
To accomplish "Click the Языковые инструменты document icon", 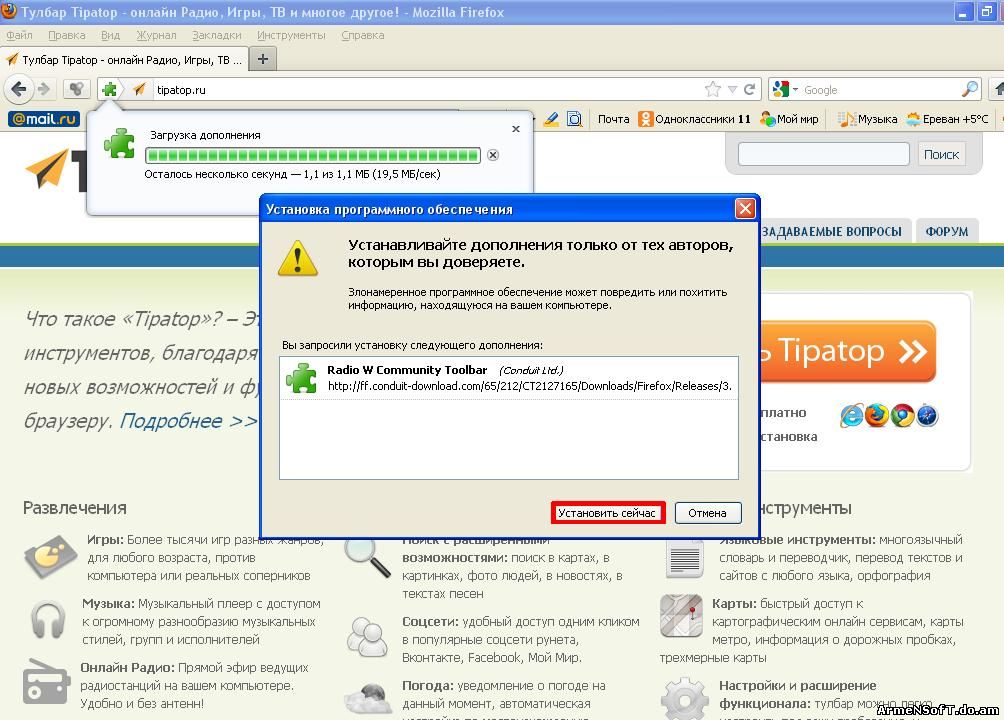I will [684, 559].
